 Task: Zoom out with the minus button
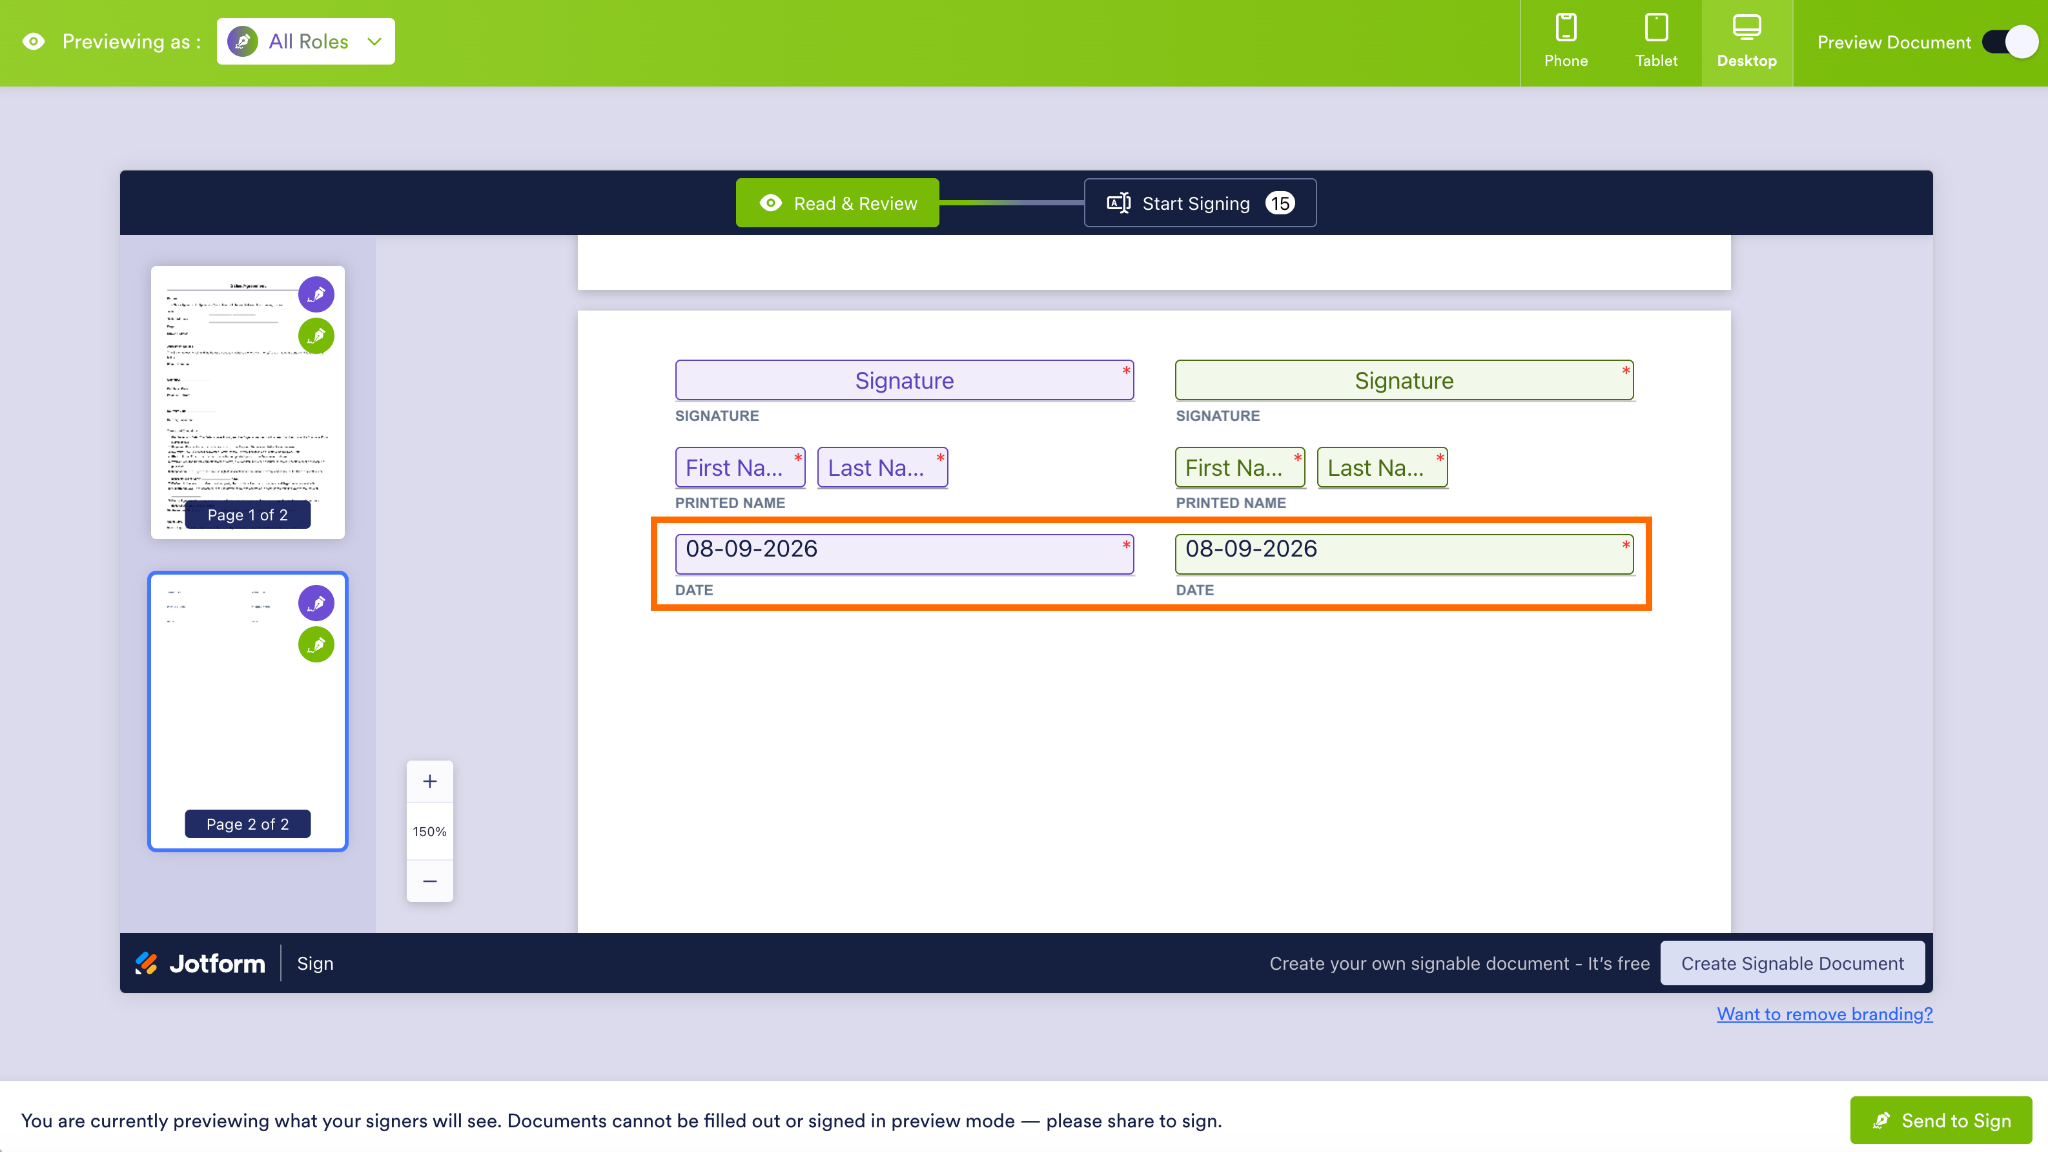(x=430, y=881)
